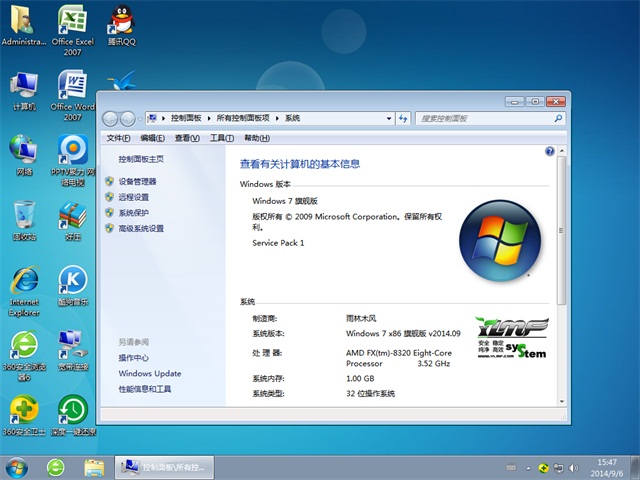
Task: Open 高级系统设置 link
Action: 141,228
